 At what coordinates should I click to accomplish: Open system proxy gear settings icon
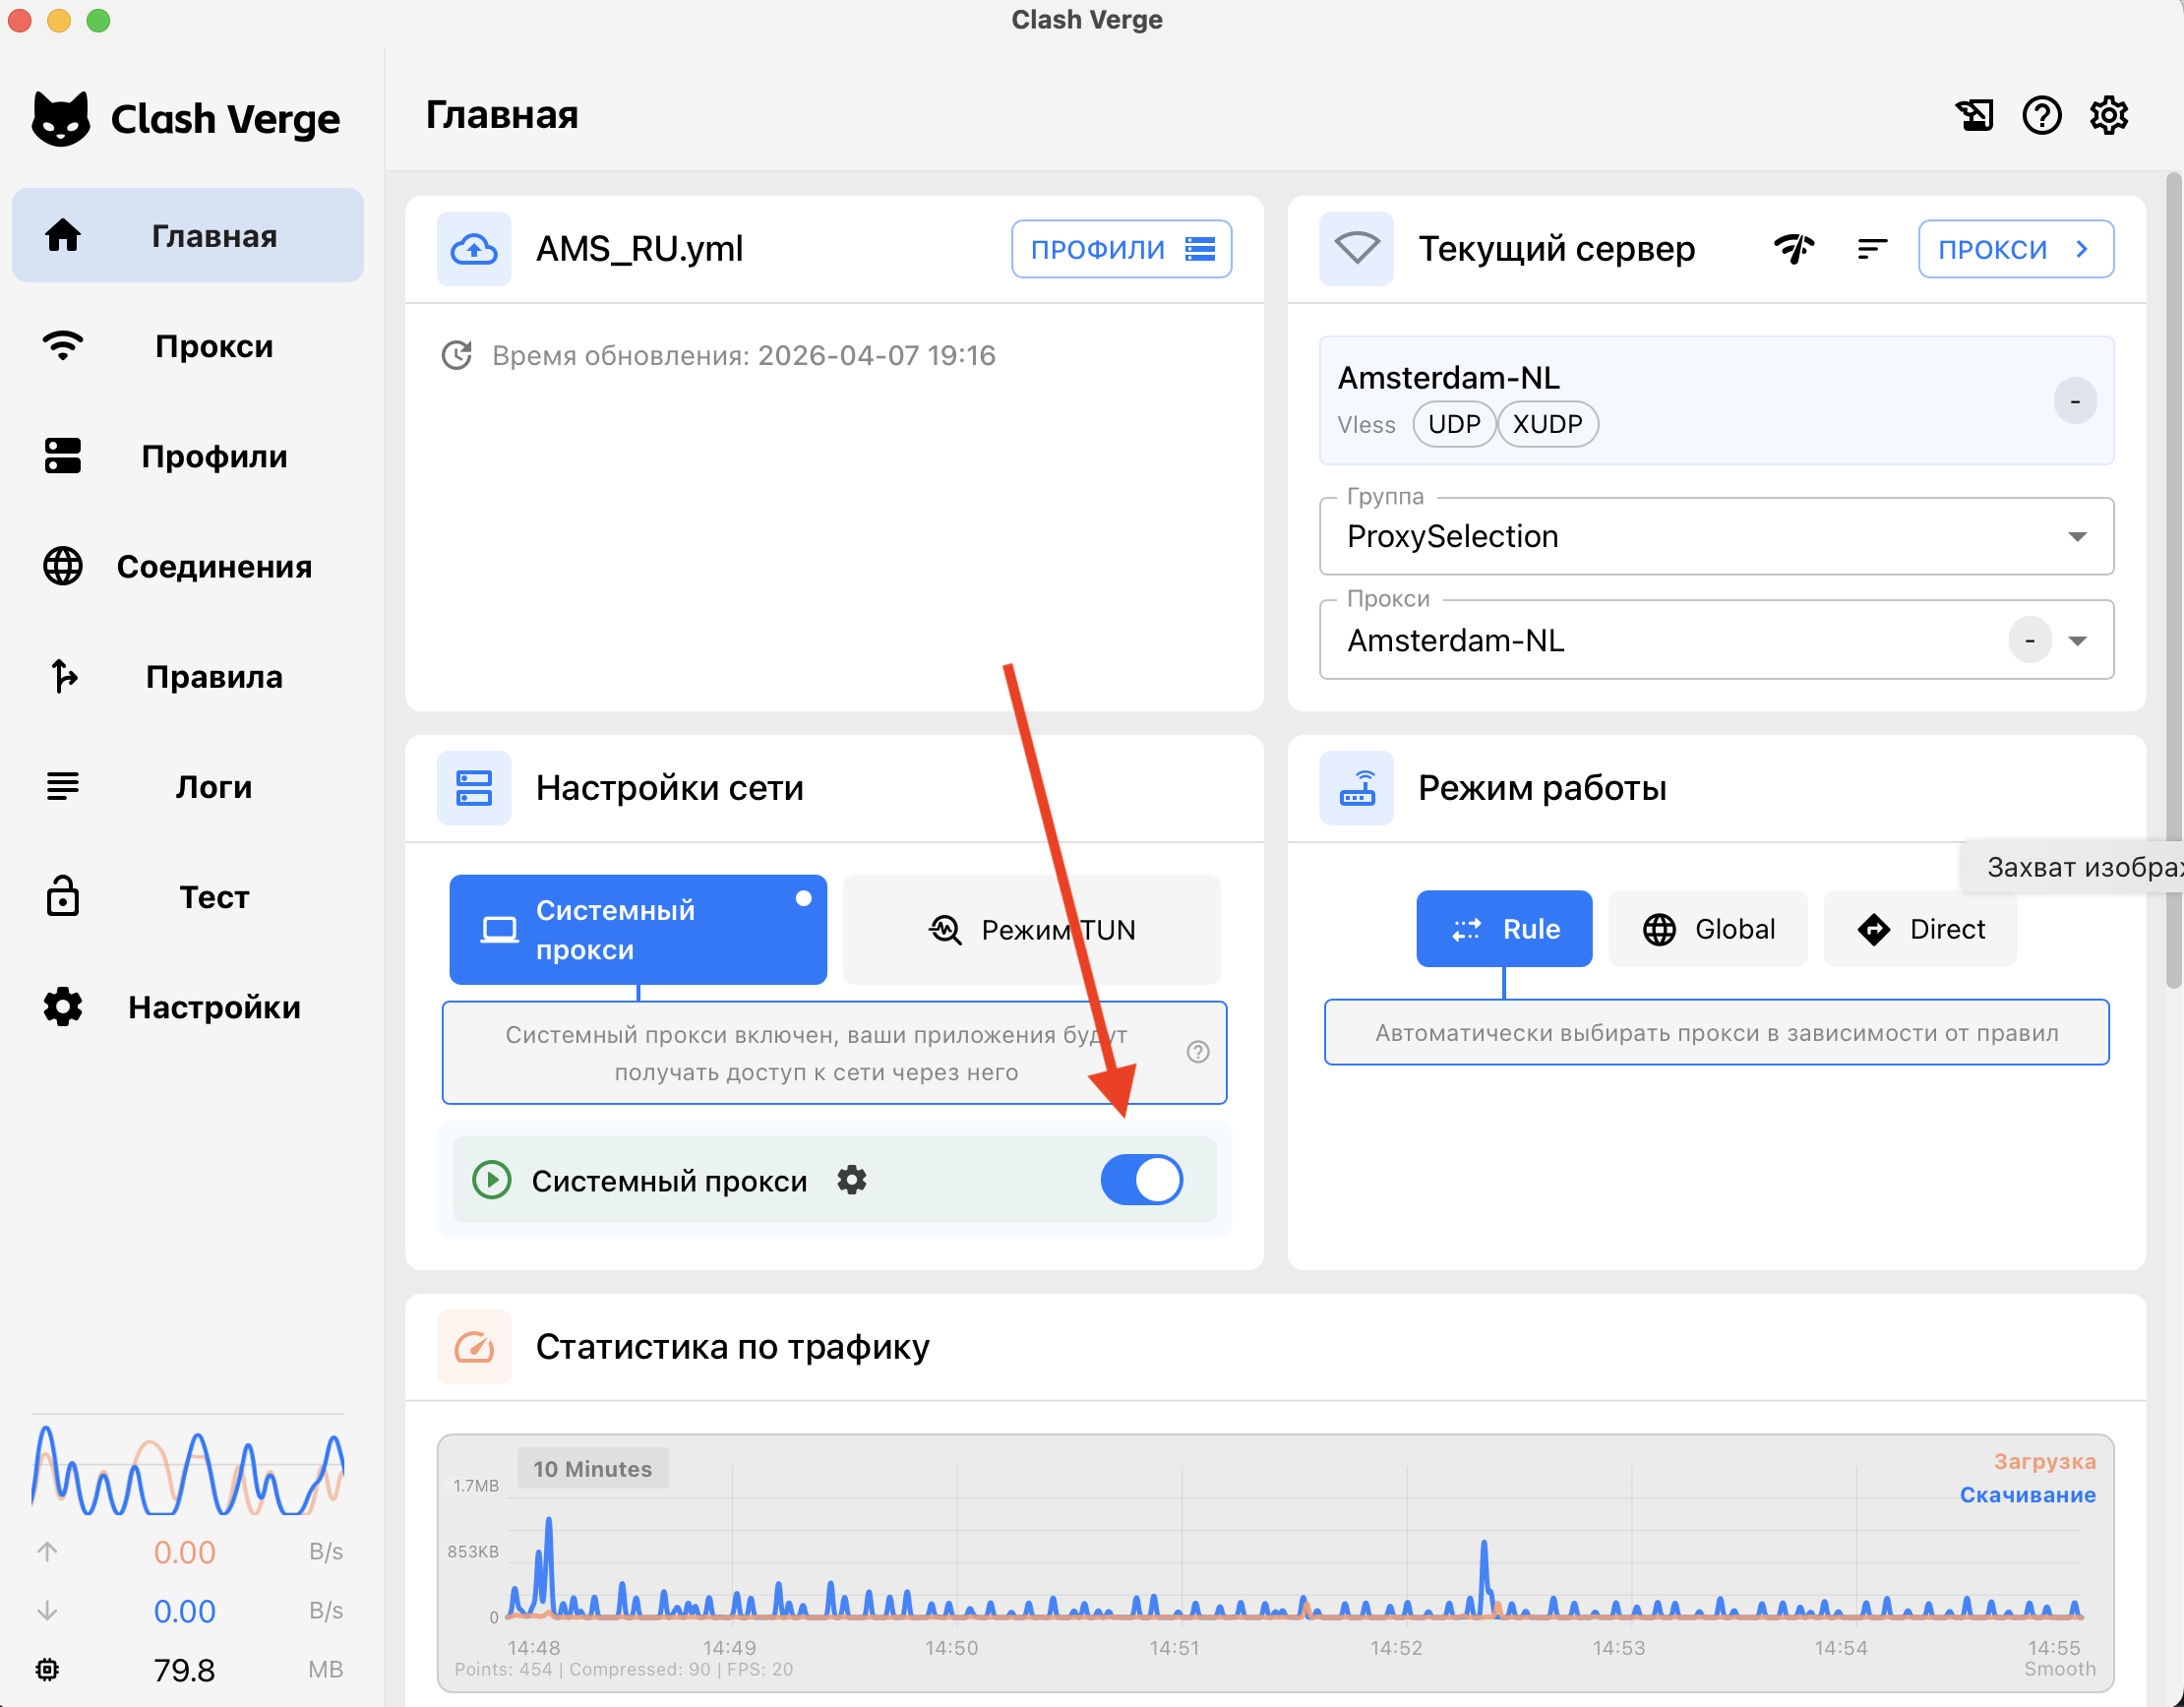[852, 1180]
